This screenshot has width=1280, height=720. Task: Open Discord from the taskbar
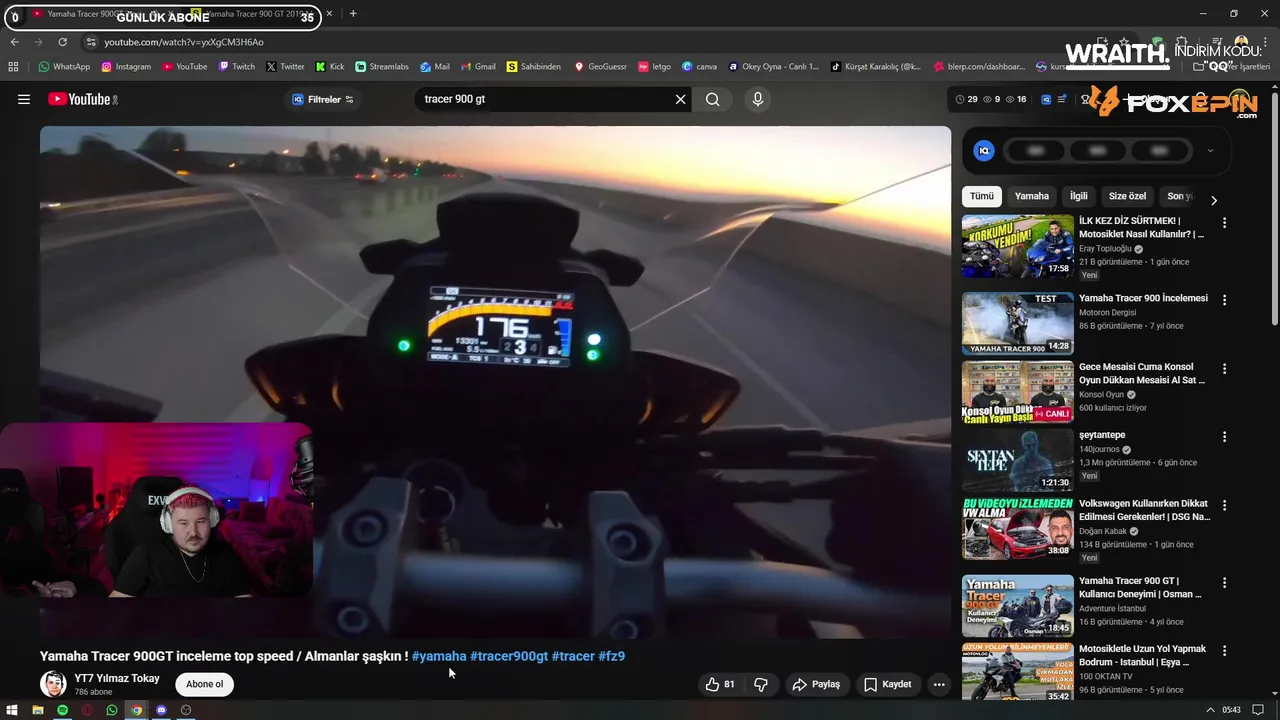[x=161, y=710]
